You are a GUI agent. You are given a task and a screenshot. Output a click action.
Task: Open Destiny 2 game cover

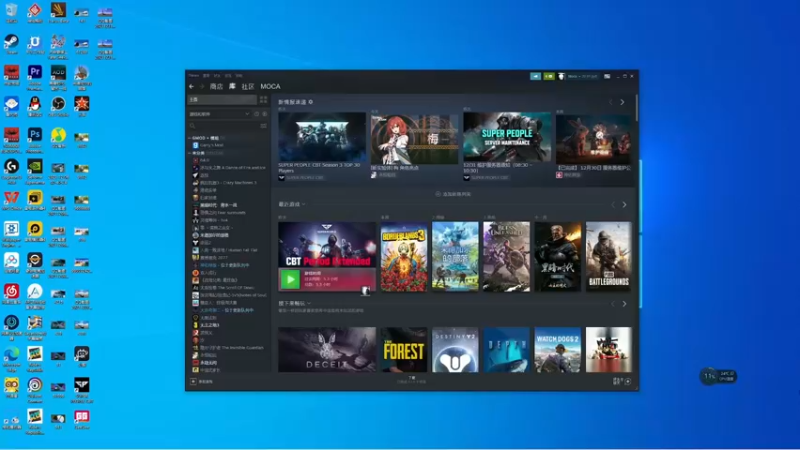455,349
